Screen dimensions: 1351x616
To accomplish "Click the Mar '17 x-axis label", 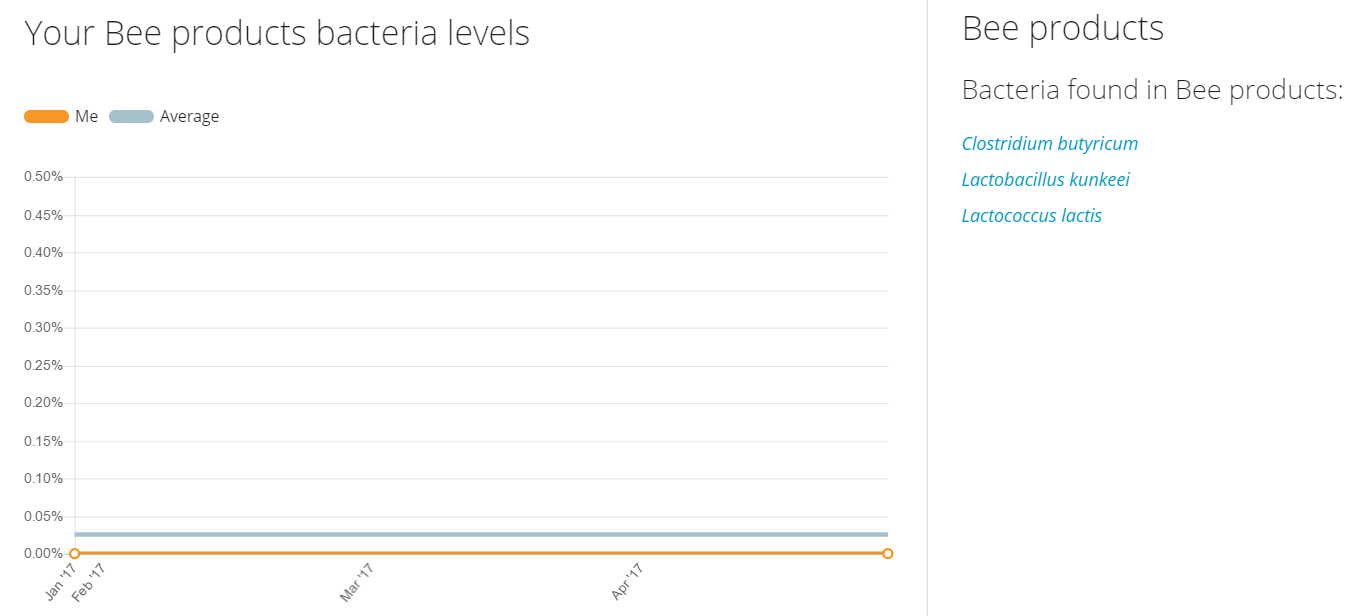I will point(357,582).
